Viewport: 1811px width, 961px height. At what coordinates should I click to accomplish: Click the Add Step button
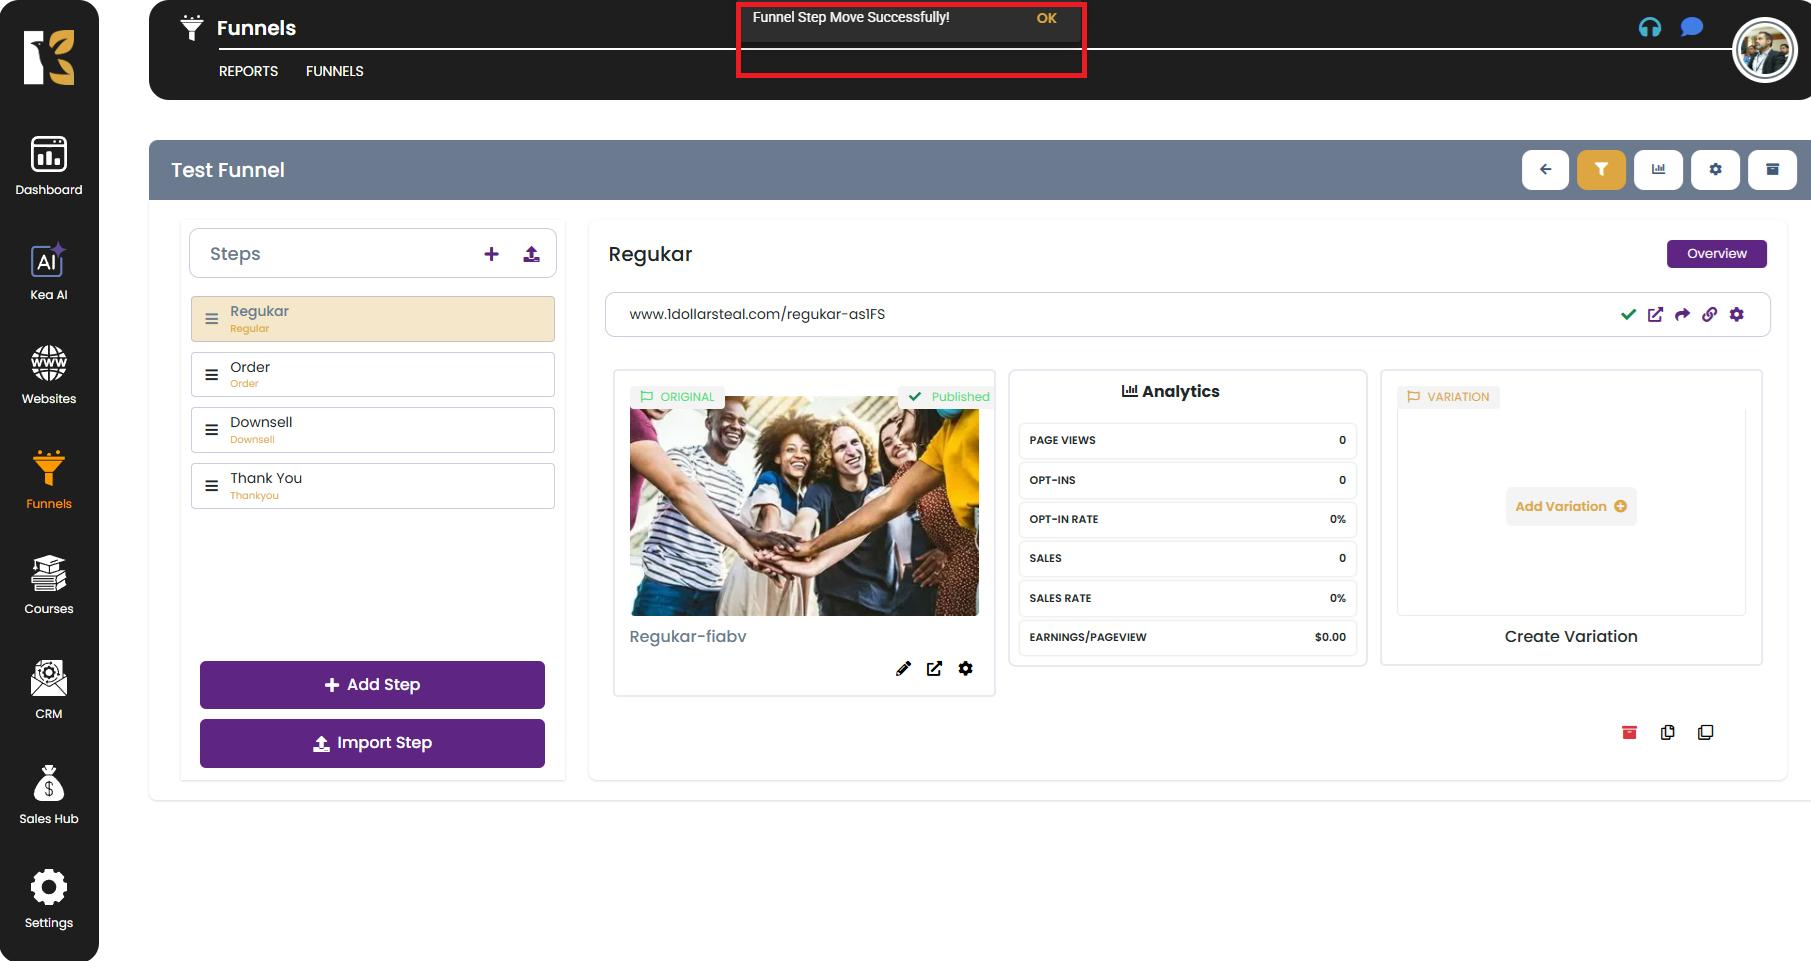point(372,685)
